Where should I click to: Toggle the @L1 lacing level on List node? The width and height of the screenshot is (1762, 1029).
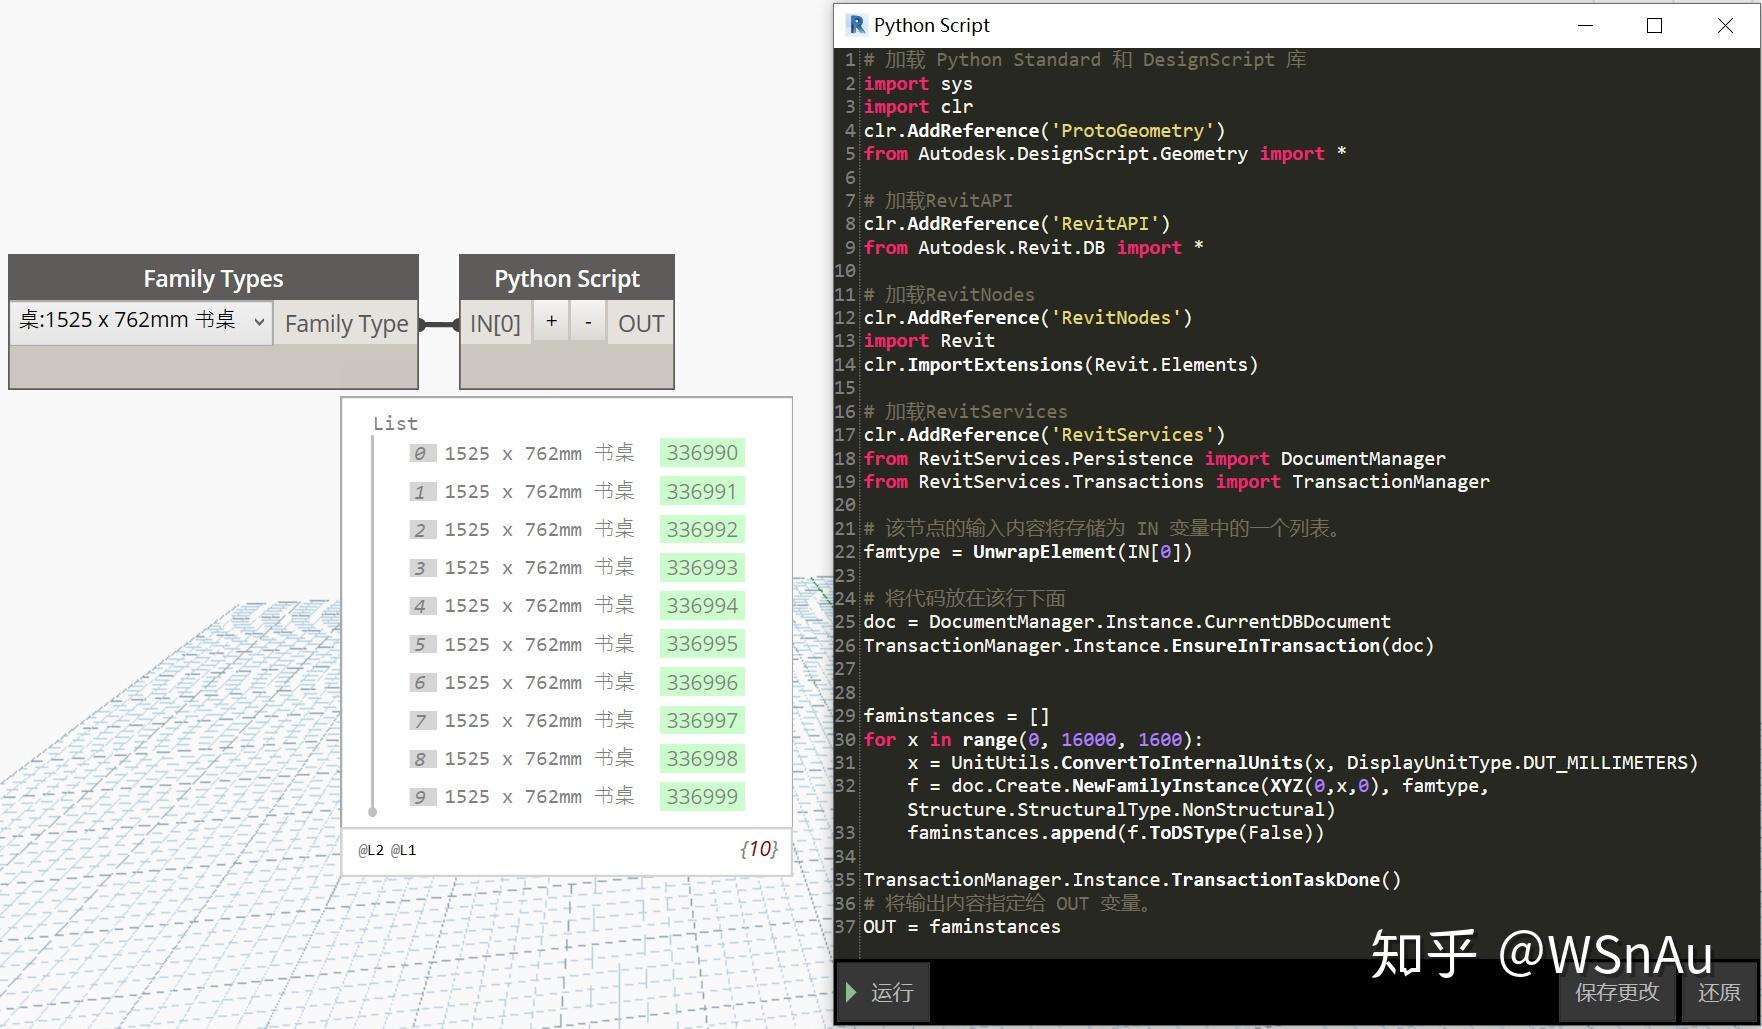[404, 849]
